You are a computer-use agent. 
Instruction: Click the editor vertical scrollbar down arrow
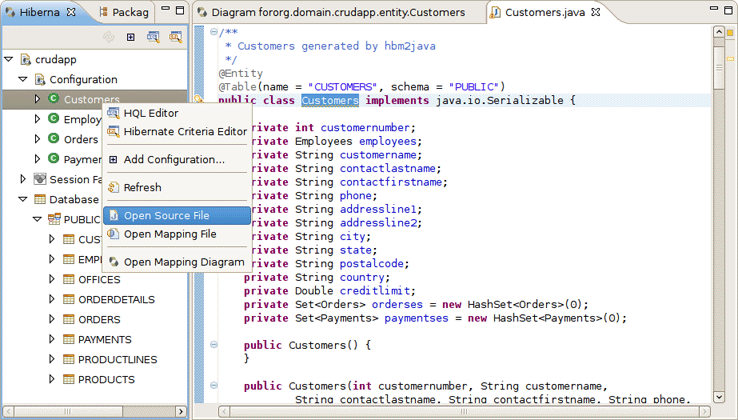[719, 397]
